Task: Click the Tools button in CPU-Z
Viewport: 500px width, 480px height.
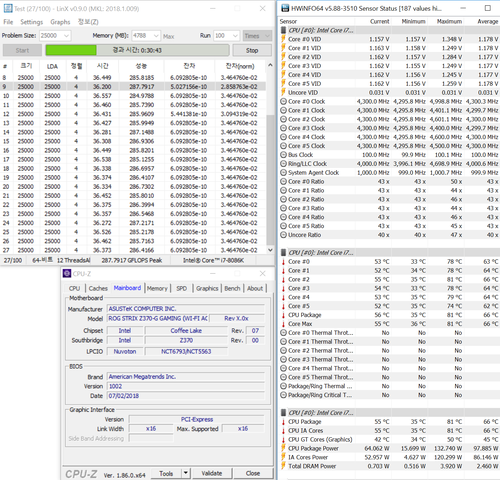Action: pyautogui.click(x=166, y=473)
